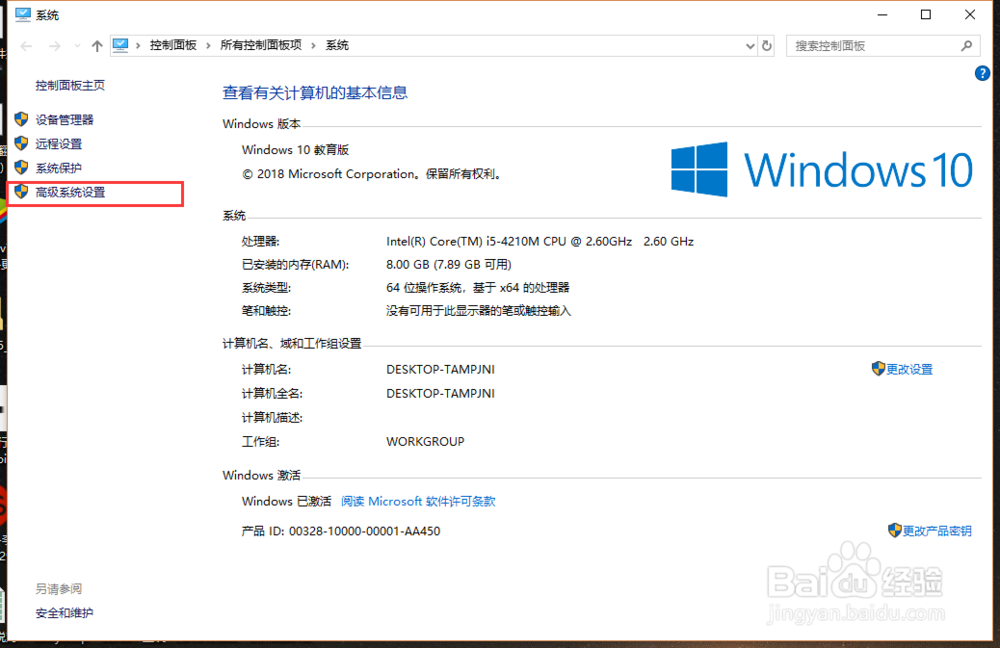Click 更改产品密钥 link

[937, 531]
